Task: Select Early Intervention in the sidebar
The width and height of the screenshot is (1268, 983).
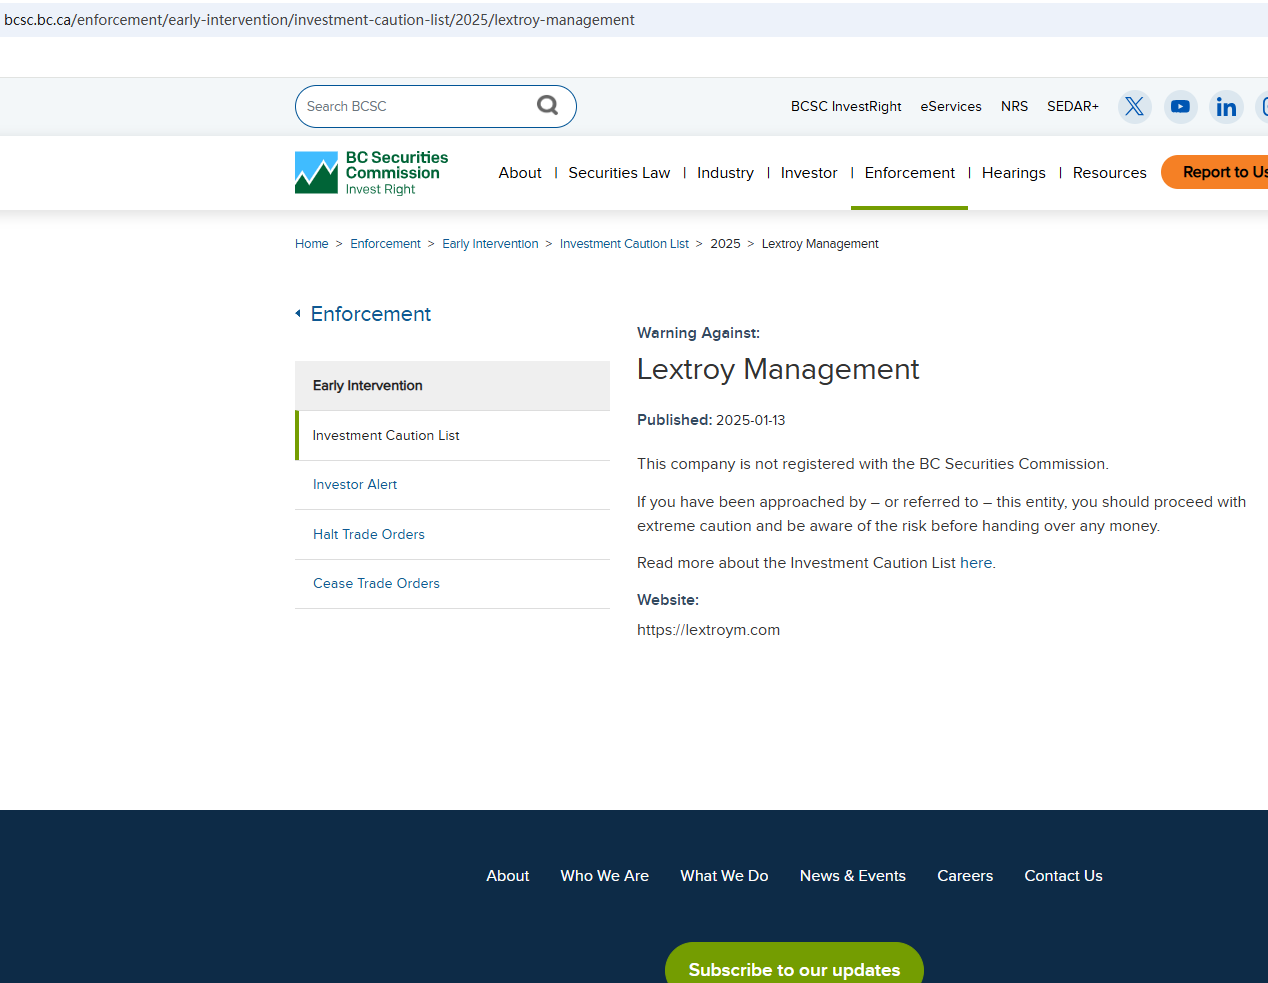Action: (452, 386)
